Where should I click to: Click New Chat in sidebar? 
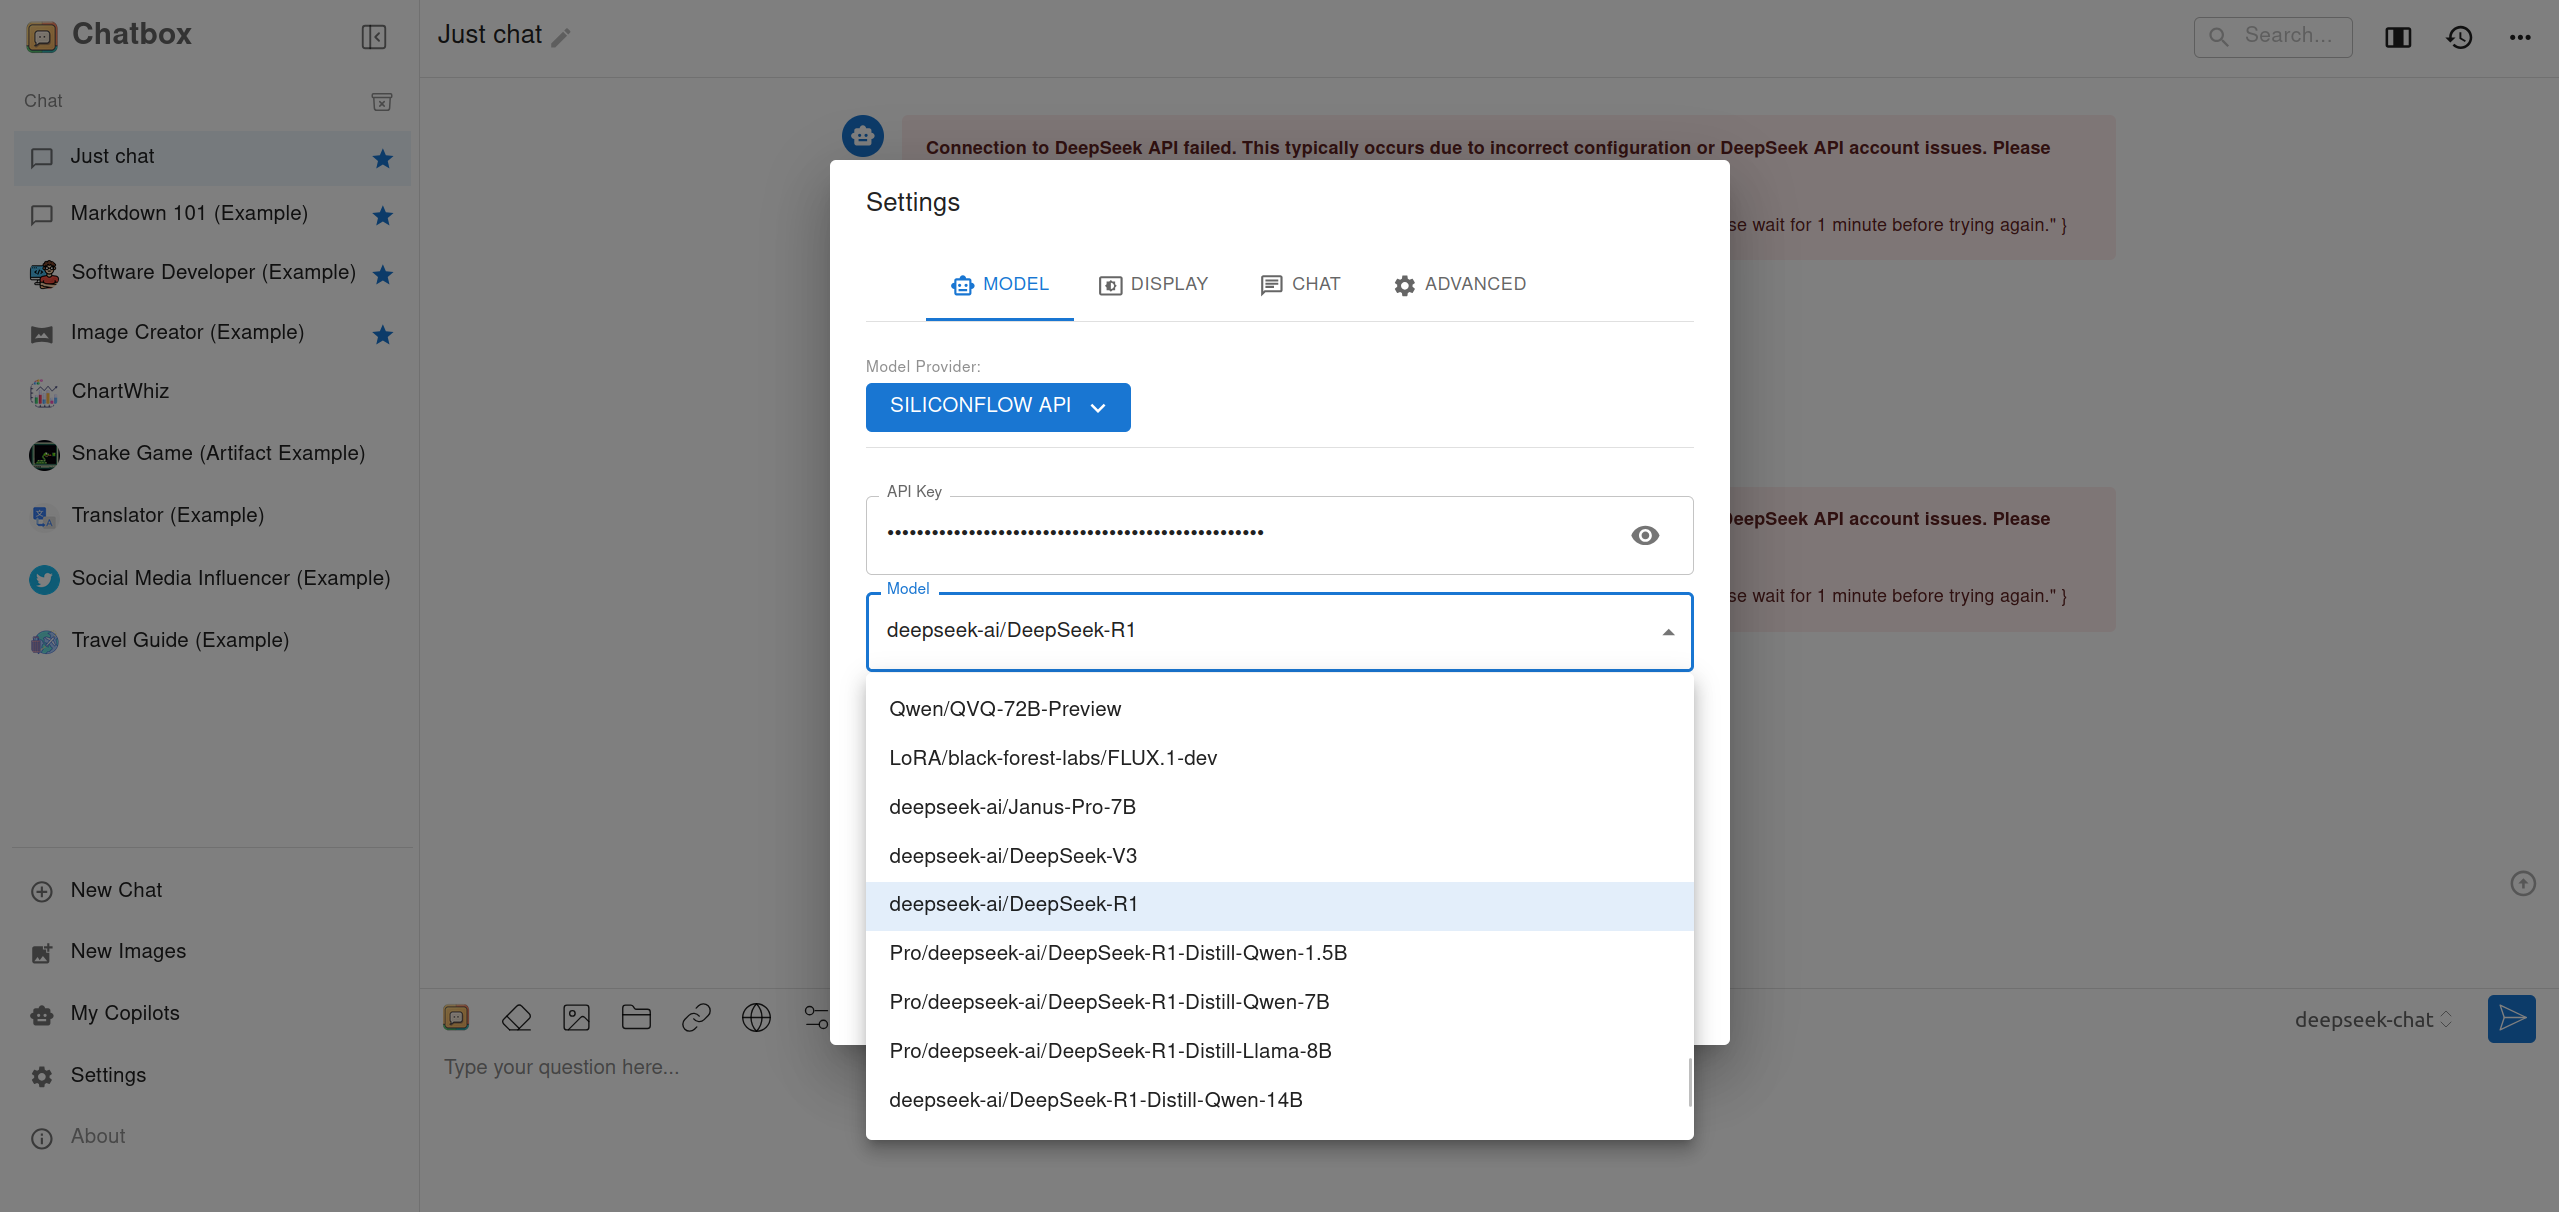coord(116,890)
